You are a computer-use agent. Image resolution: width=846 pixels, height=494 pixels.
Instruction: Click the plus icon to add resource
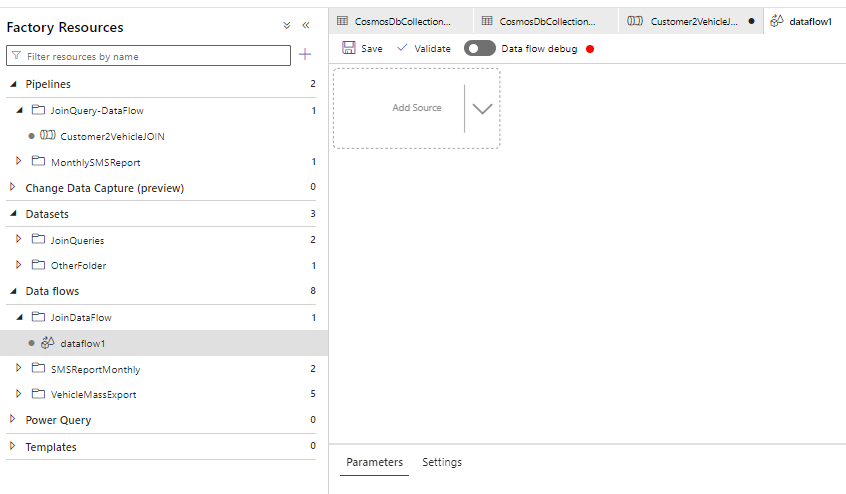(x=305, y=55)
